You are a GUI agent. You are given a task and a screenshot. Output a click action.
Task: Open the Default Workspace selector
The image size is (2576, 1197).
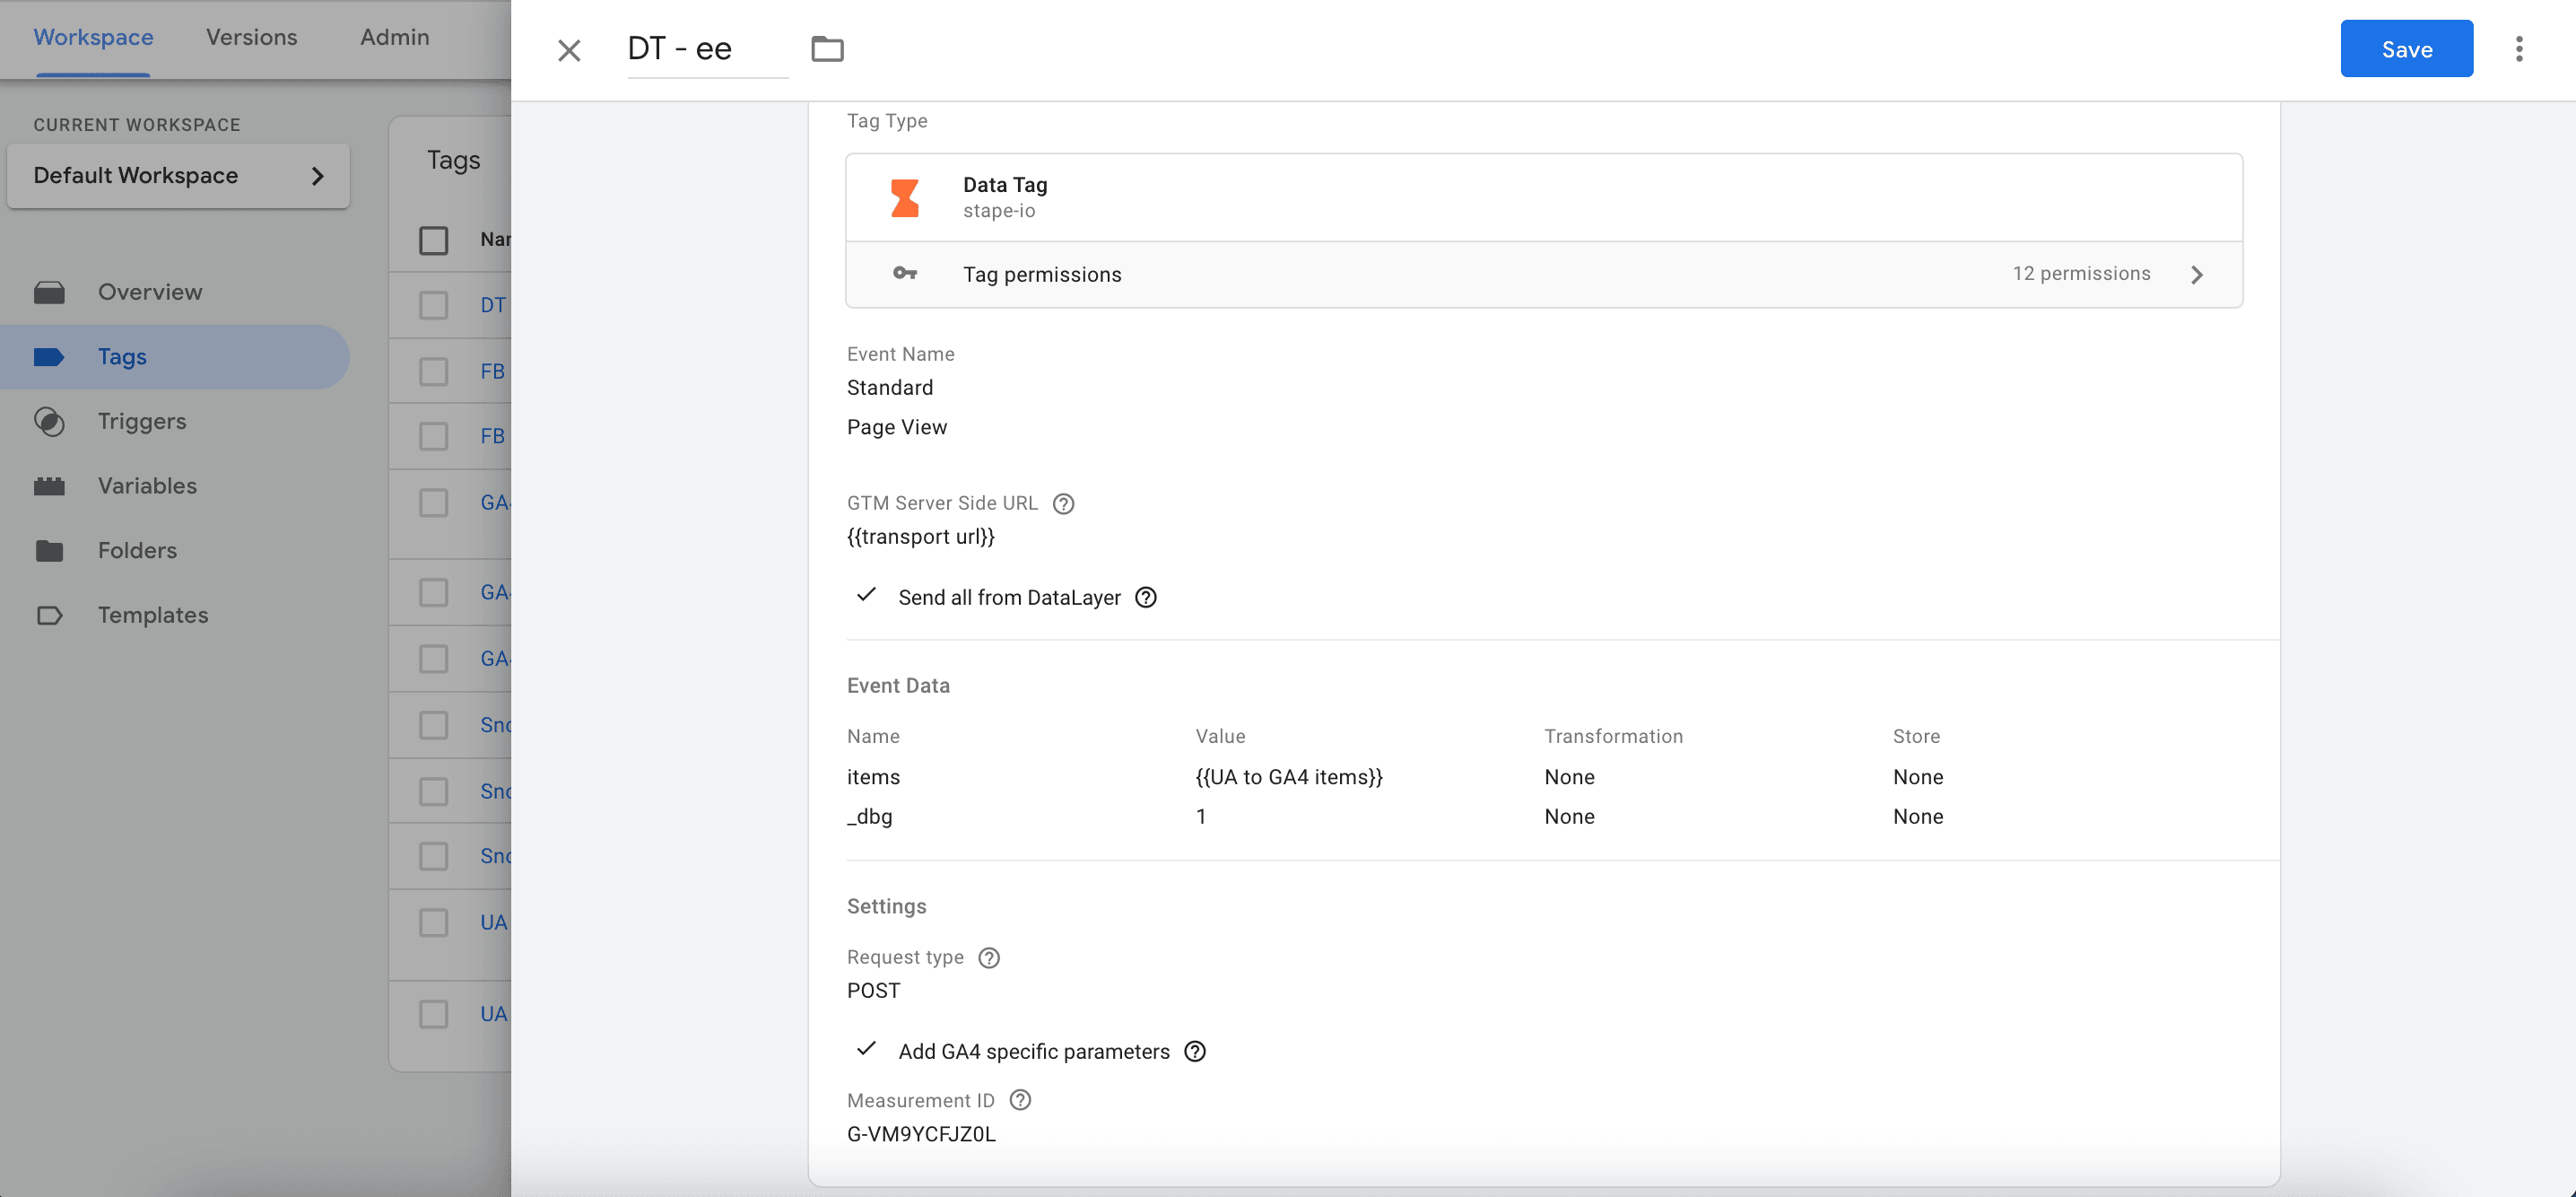tap(178, 176)
